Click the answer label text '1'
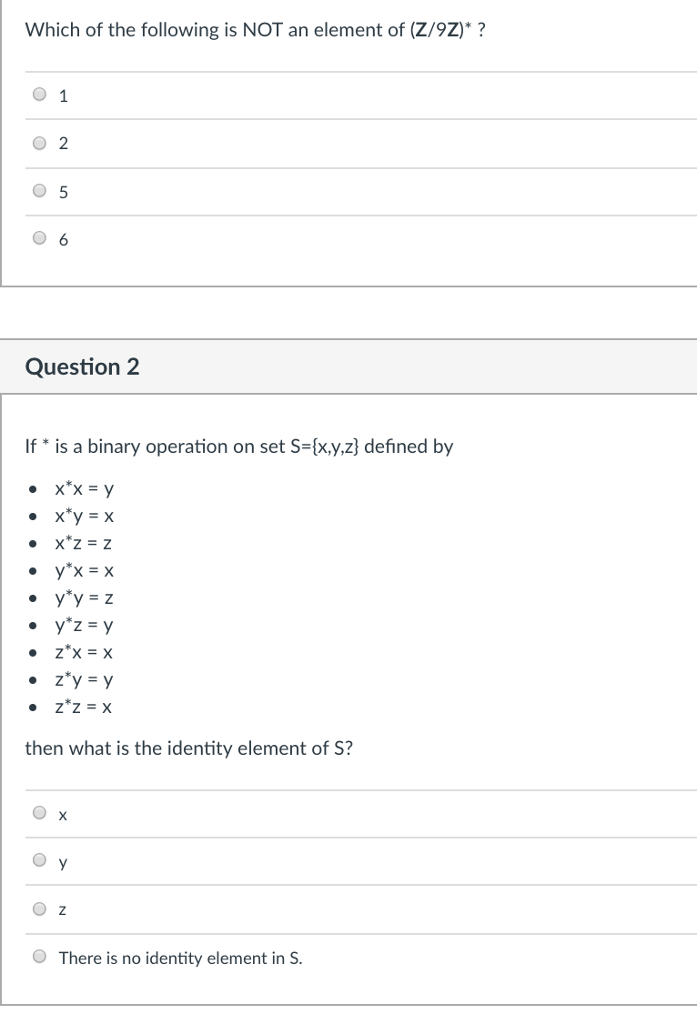Screen dimensions: 697x1024 (63, 96)
